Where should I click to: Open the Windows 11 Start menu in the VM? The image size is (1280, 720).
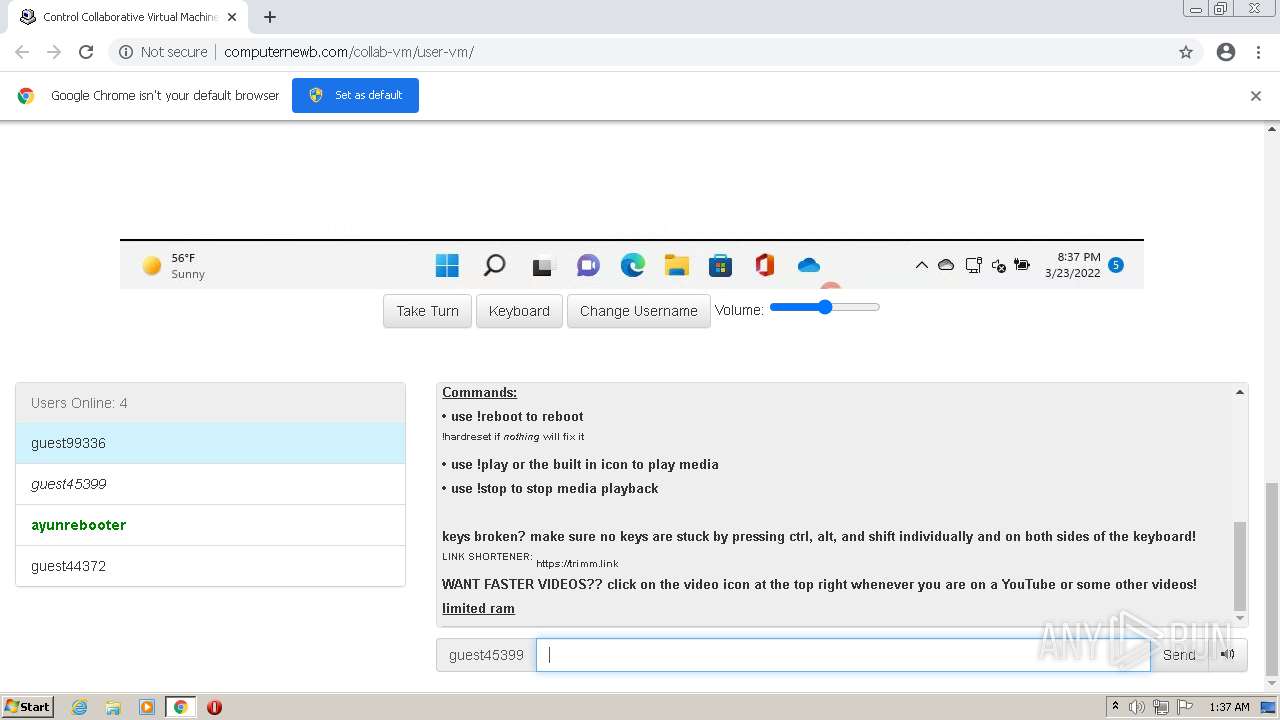click(447, 265)
